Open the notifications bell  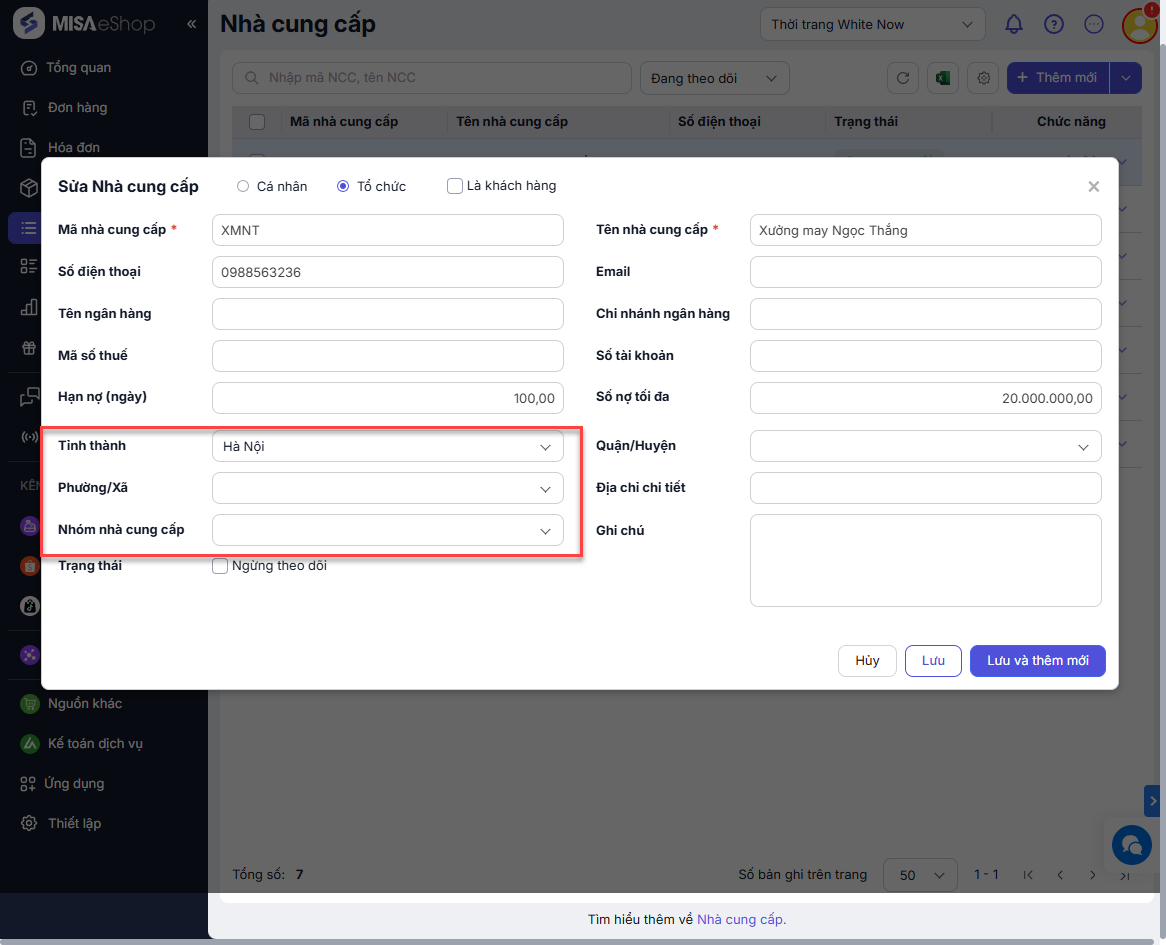point(1014,25)
